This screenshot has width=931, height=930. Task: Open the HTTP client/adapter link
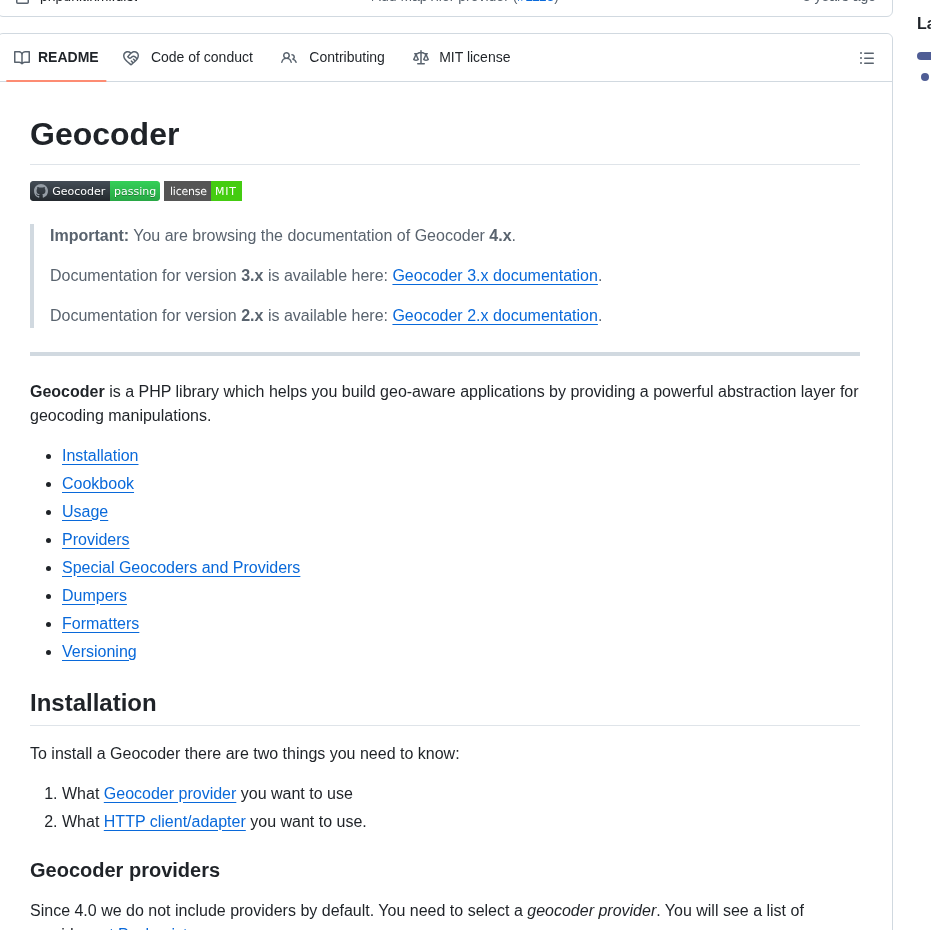pyautogui.click(x=174, y=821)
